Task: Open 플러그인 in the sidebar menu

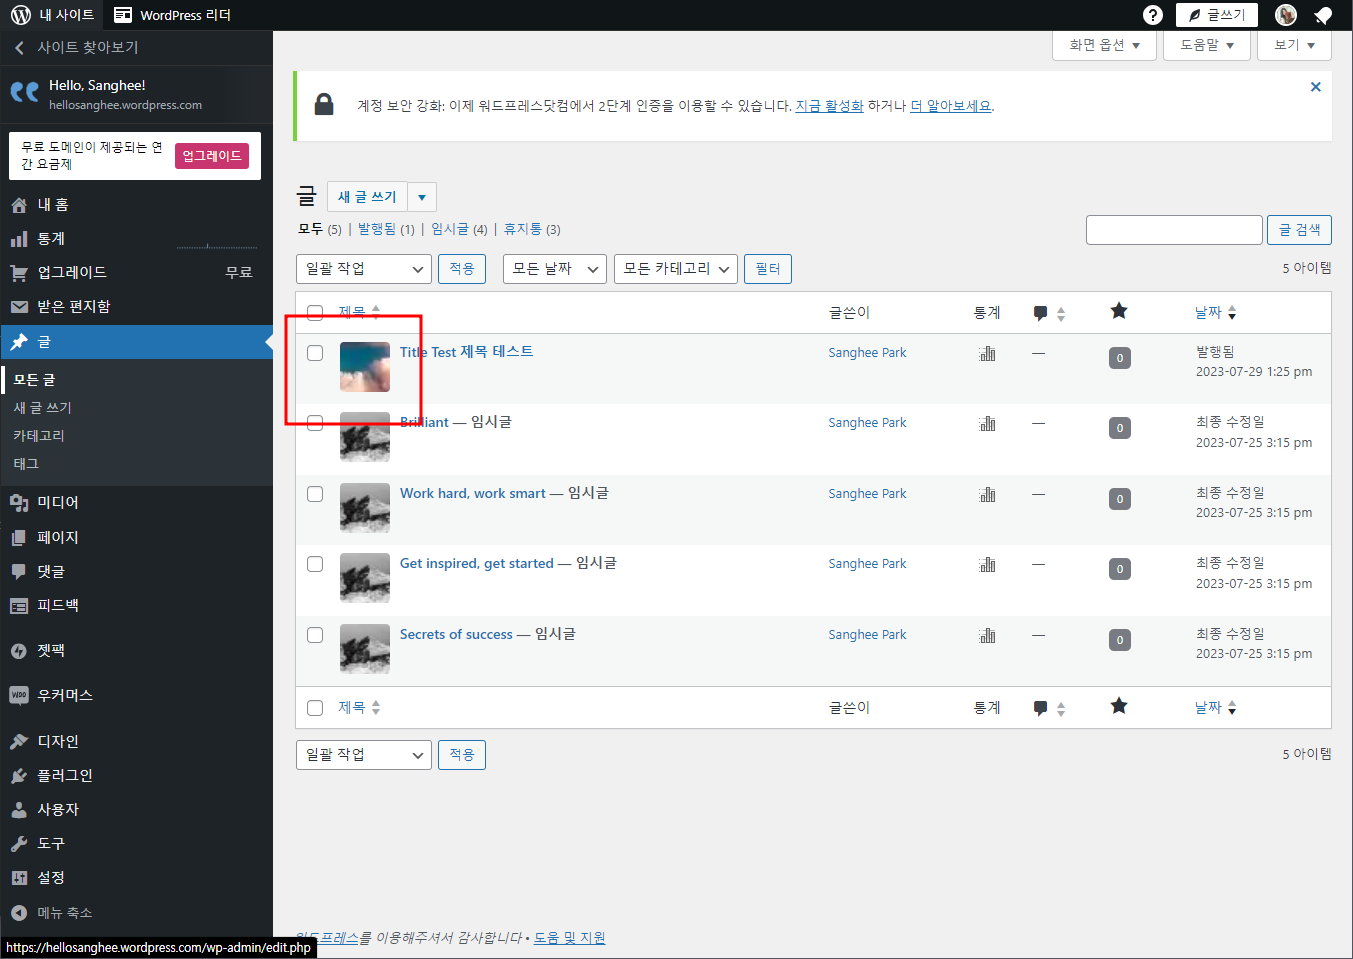Action: tap(136, 775)
